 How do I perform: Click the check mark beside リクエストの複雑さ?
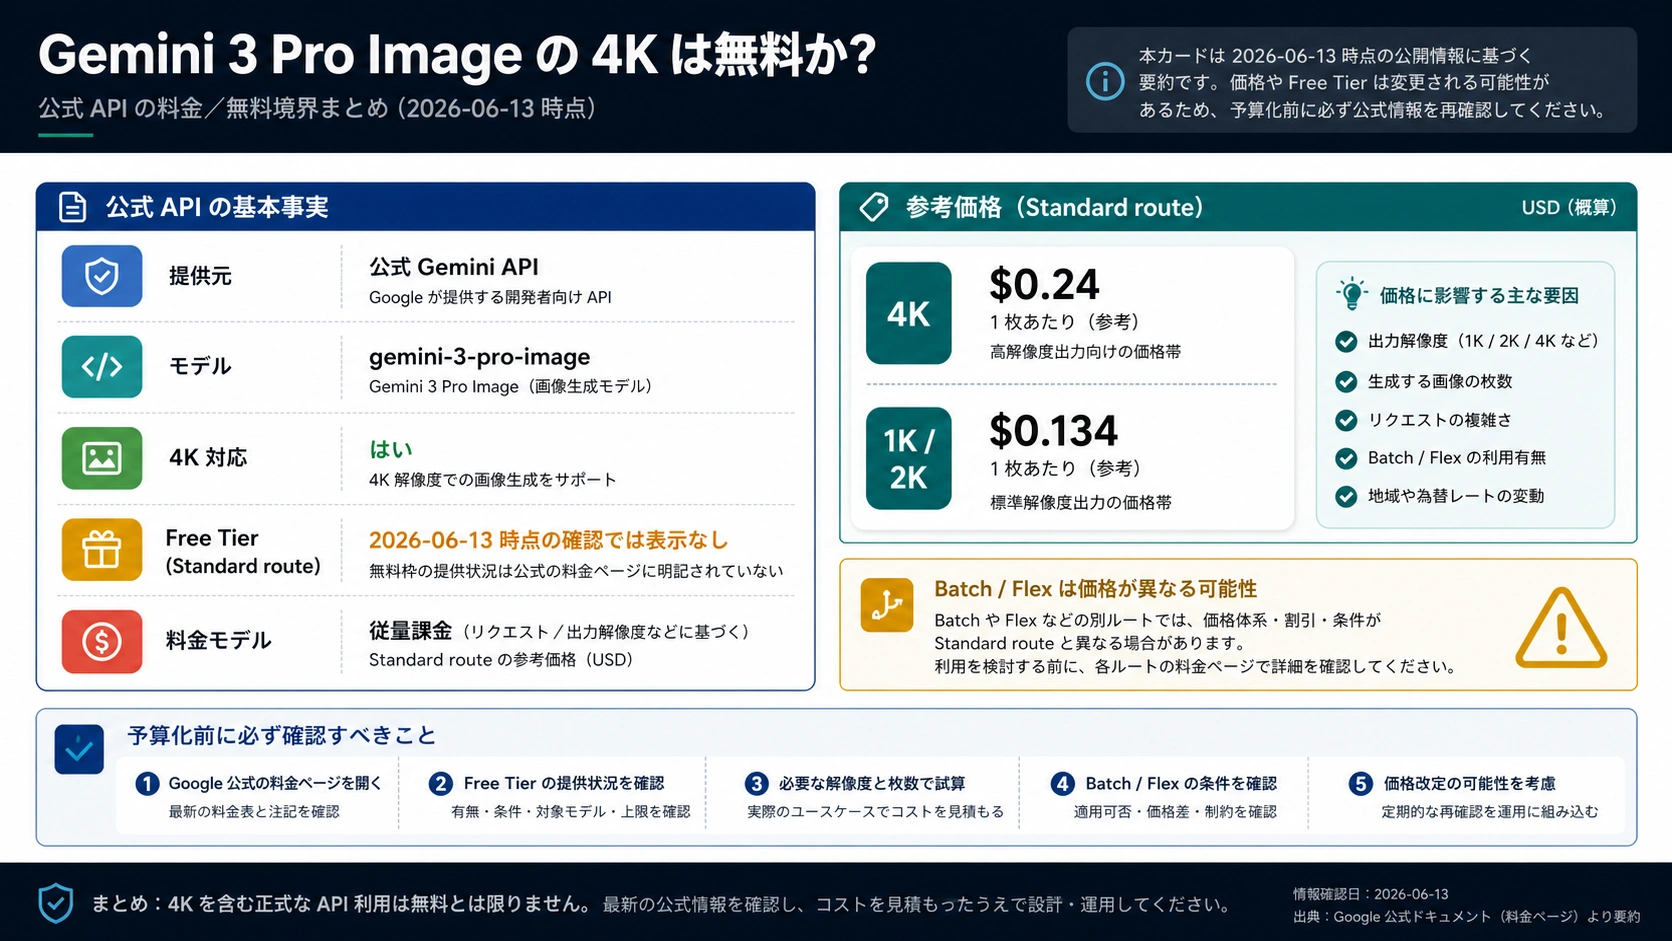pos(1346,420)
